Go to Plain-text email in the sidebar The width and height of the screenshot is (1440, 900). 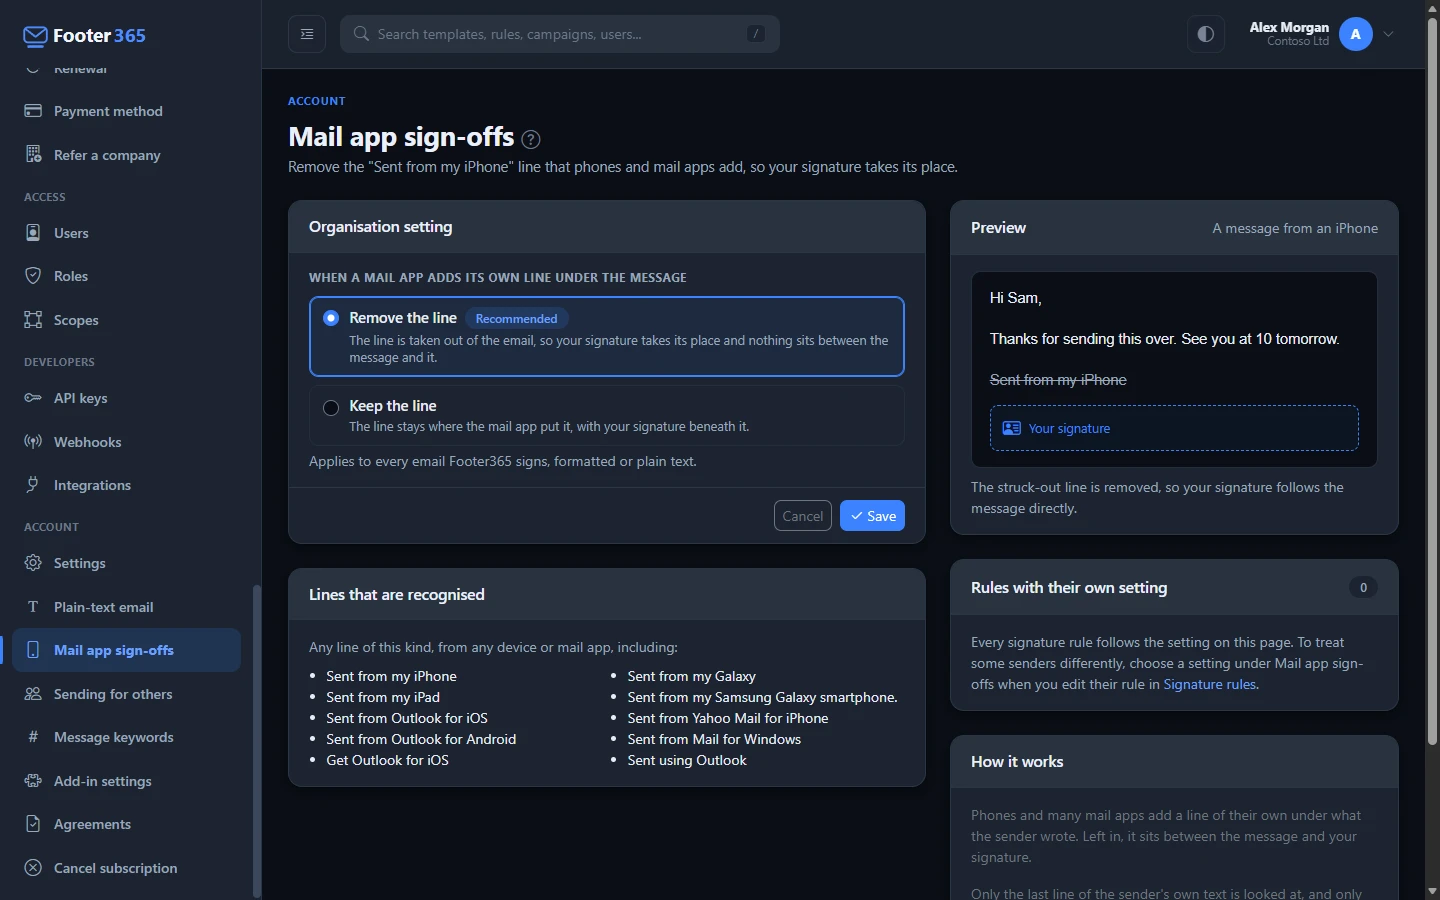(x=126, y=606)
